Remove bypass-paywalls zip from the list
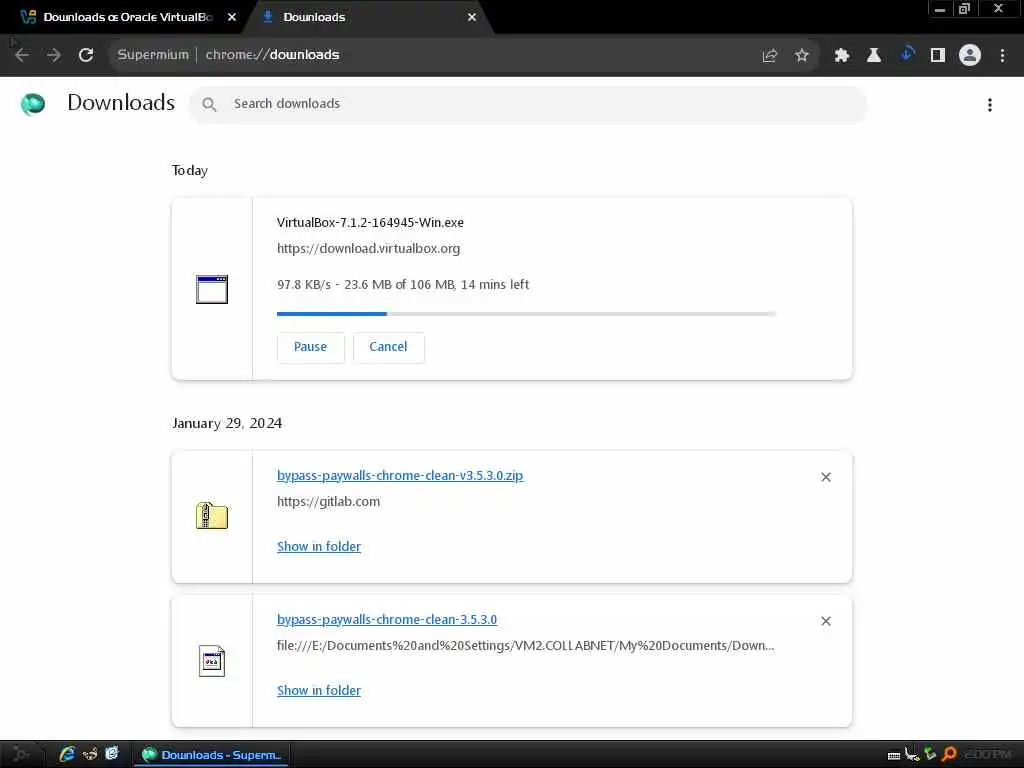Screen dimensions: 1024x768 click(x=826, y=477)
